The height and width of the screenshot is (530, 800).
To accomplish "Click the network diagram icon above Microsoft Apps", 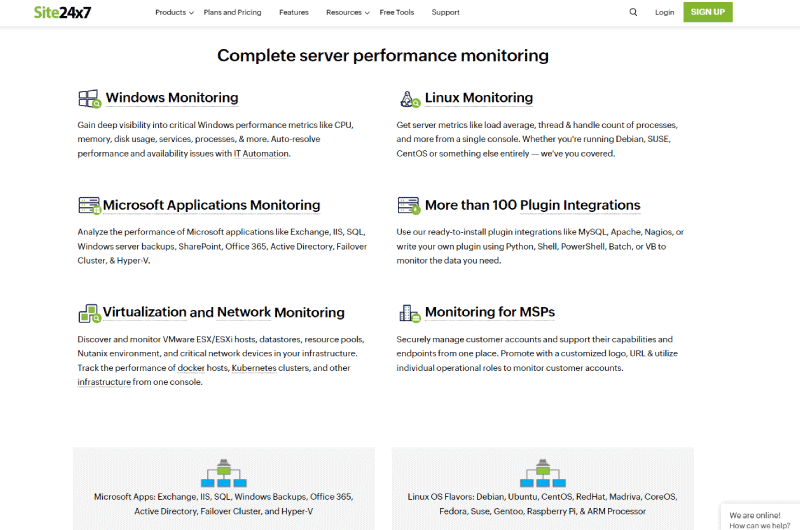I will [223, 473].
